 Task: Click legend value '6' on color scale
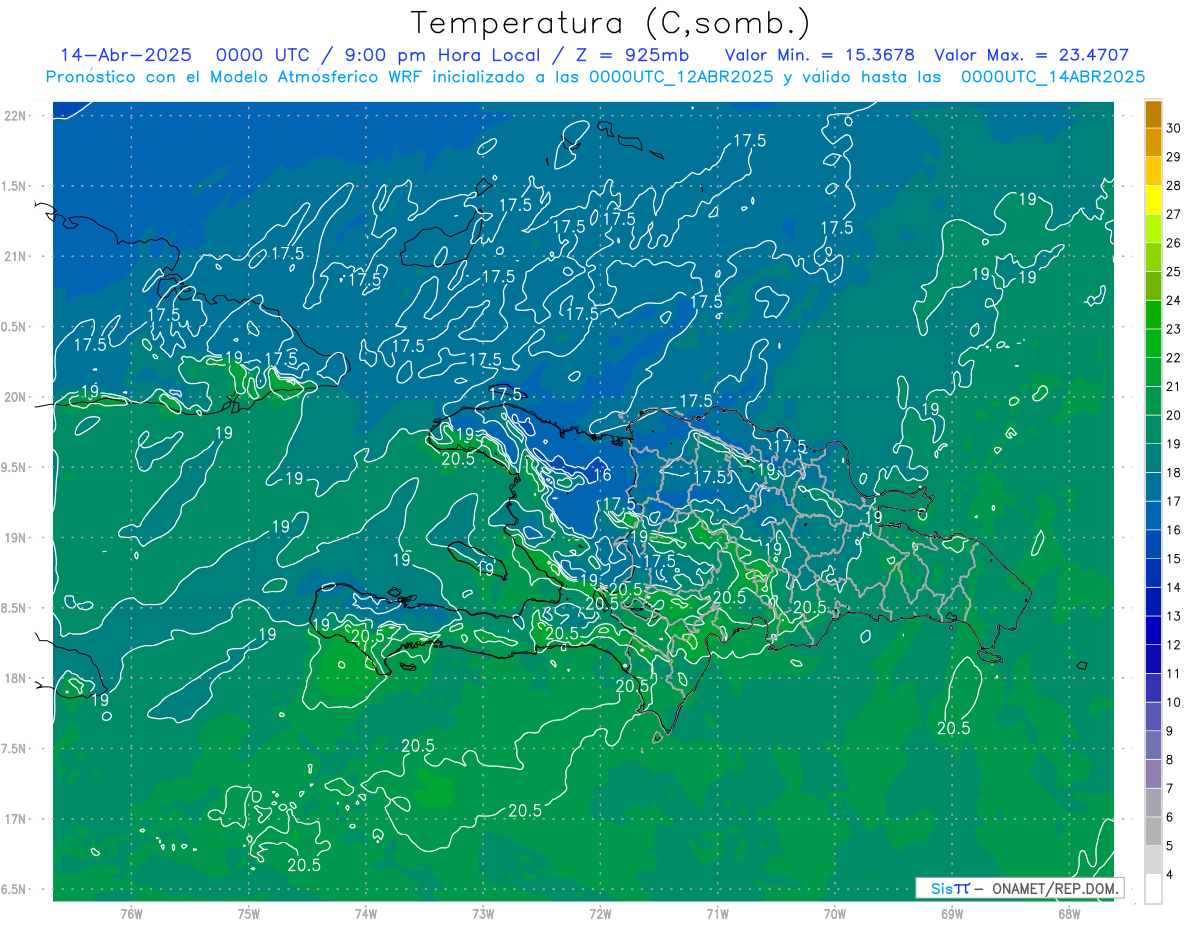[1171, 818]
